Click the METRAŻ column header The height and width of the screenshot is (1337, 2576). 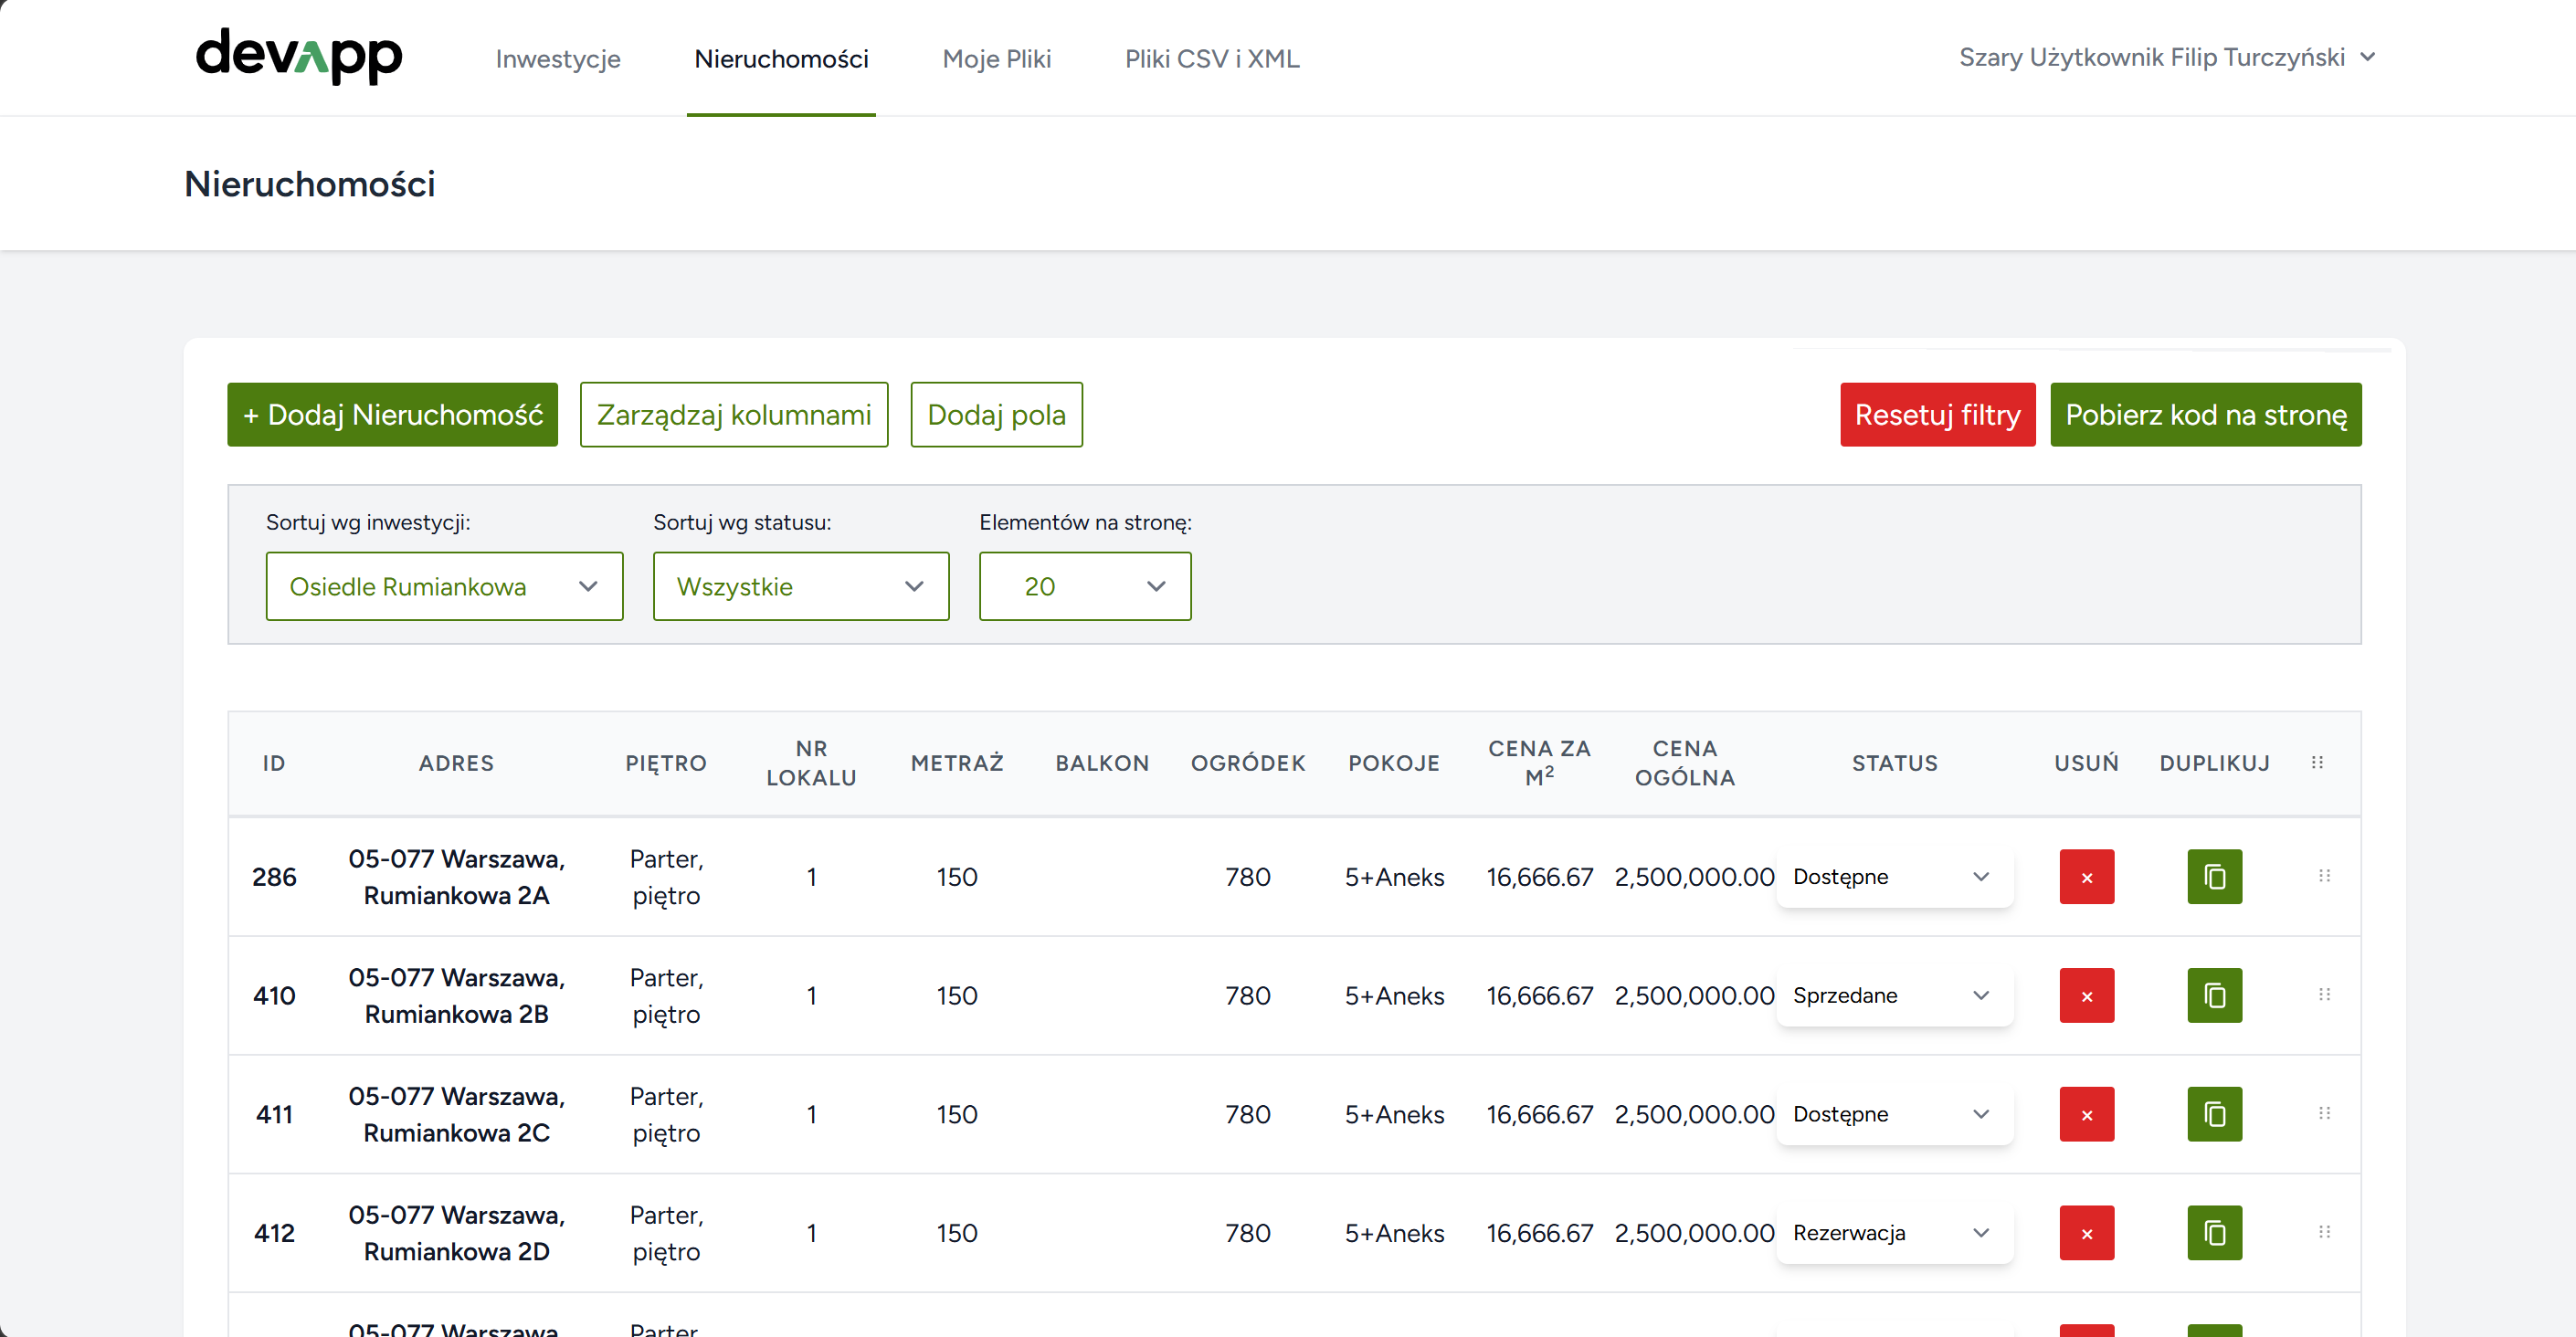[x=956, y=763]
